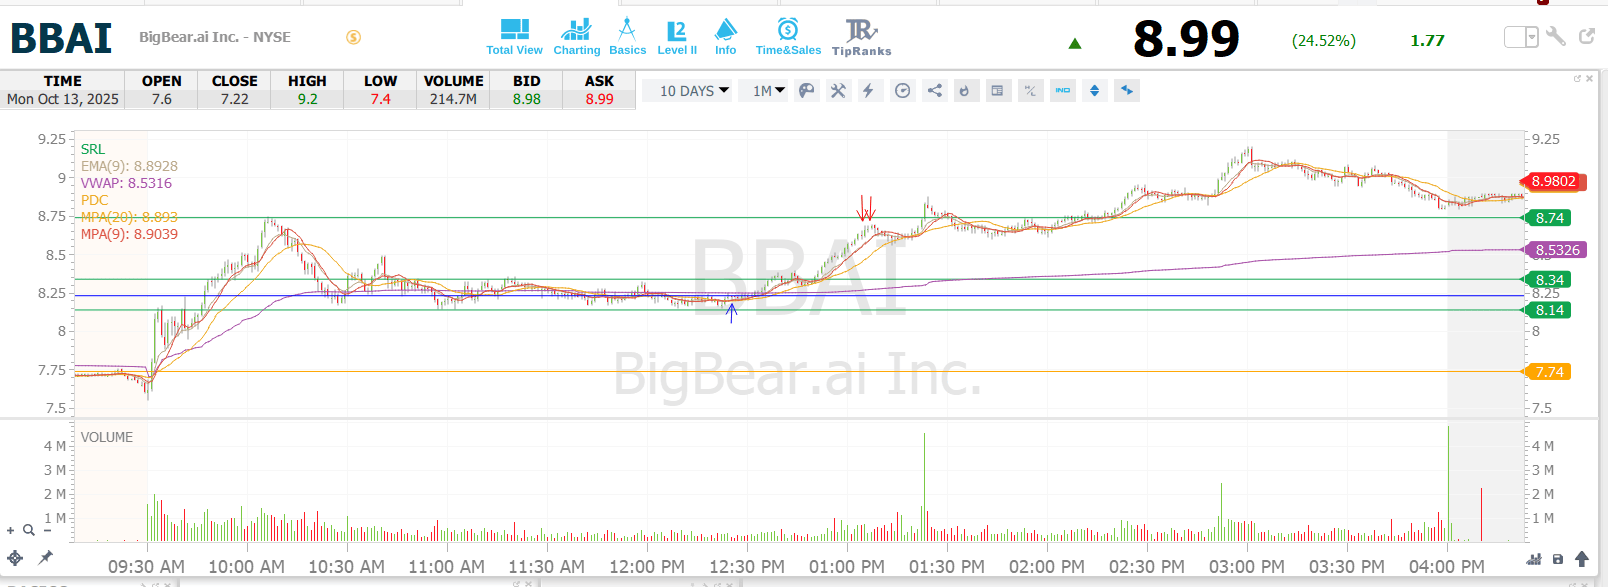
Task: Click the last price 8.99
Action: point(1186,39)
